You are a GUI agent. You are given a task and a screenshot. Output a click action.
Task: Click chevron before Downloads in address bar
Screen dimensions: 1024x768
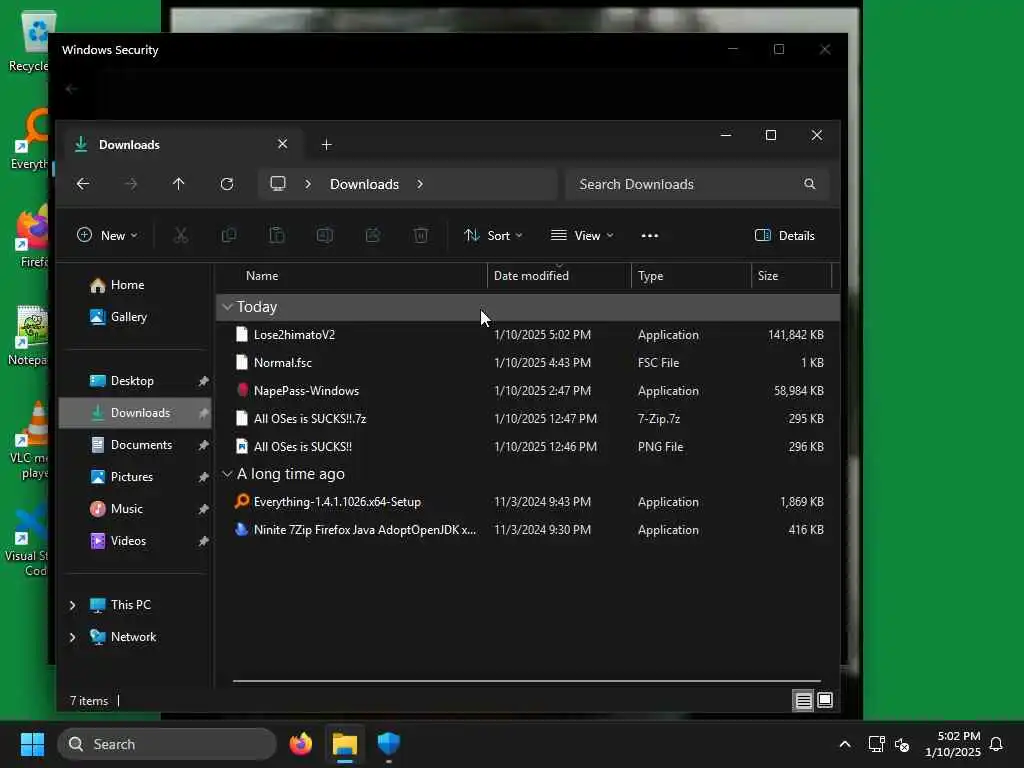click(x=308, y=184)
